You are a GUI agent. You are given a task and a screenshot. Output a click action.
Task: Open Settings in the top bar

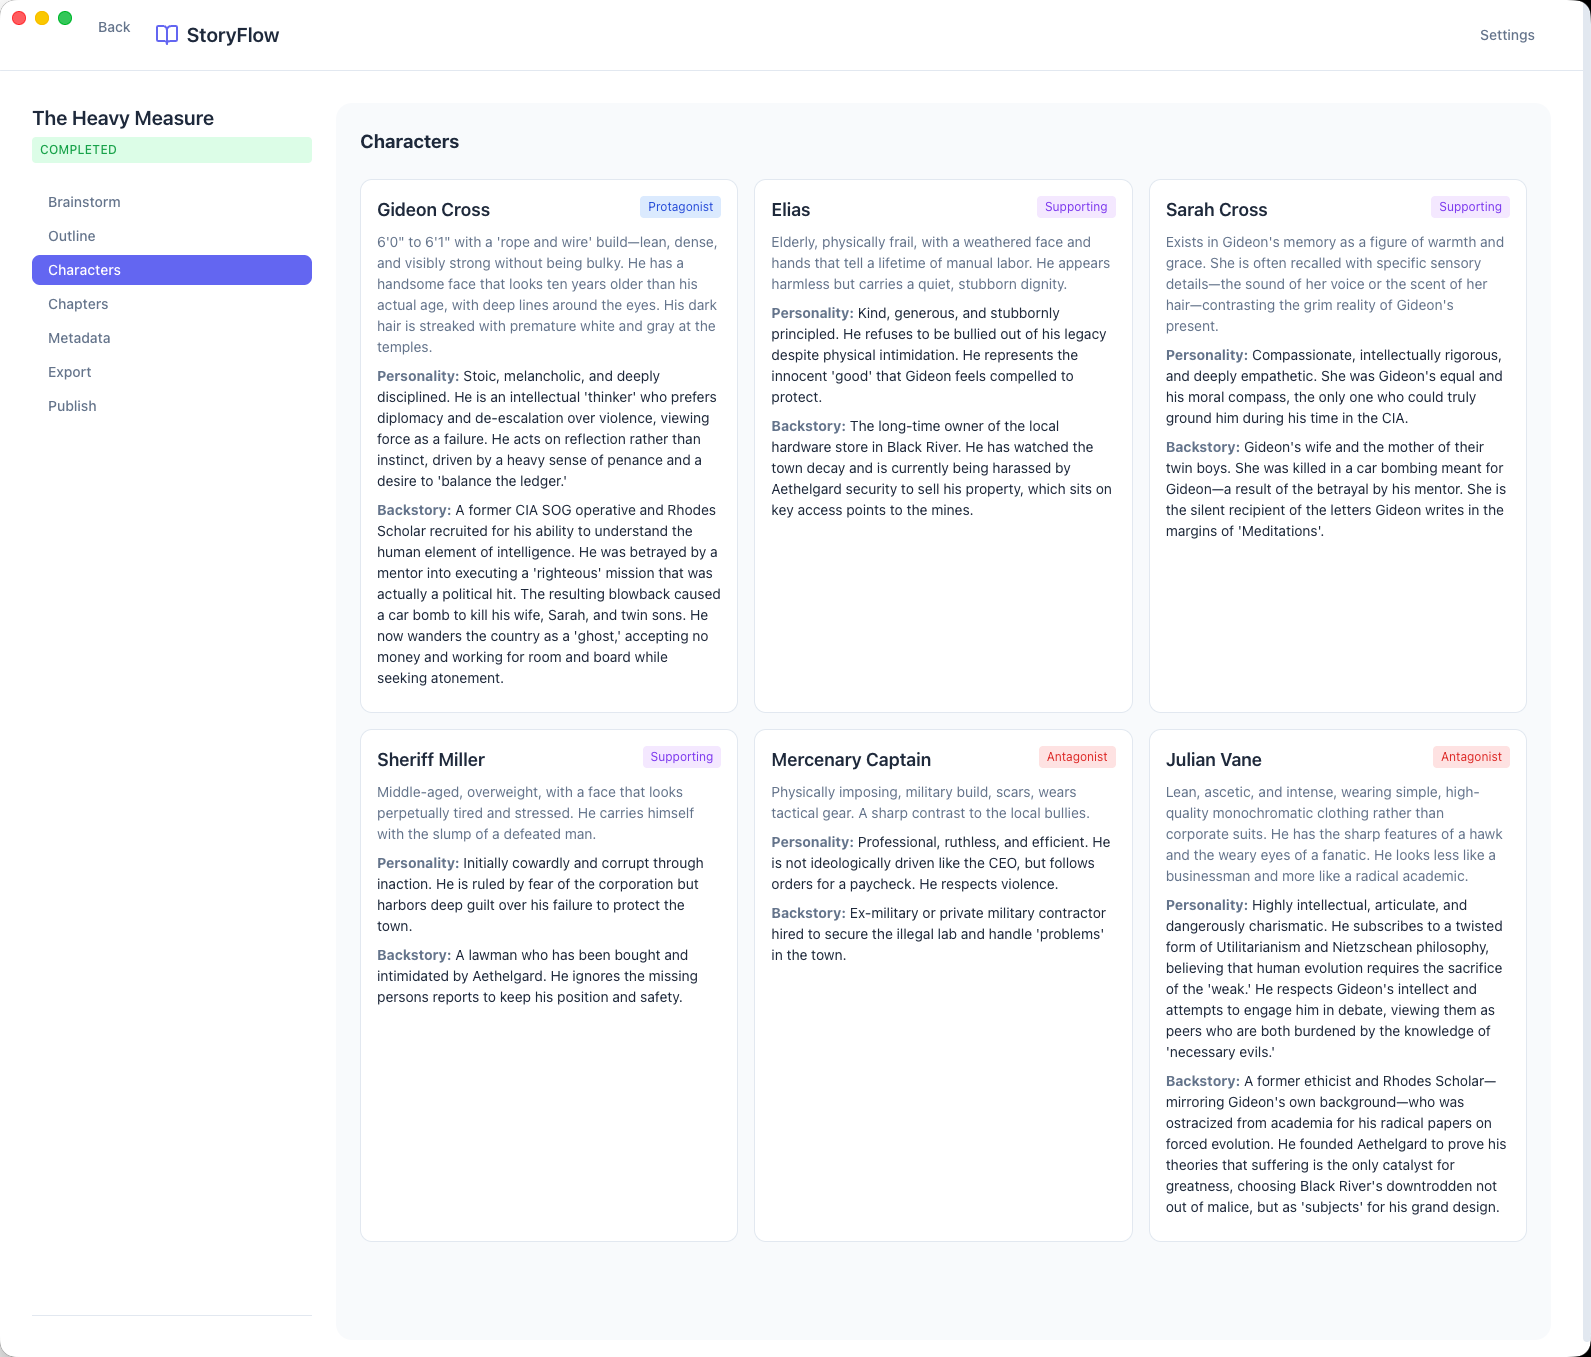coord(1506,35)
